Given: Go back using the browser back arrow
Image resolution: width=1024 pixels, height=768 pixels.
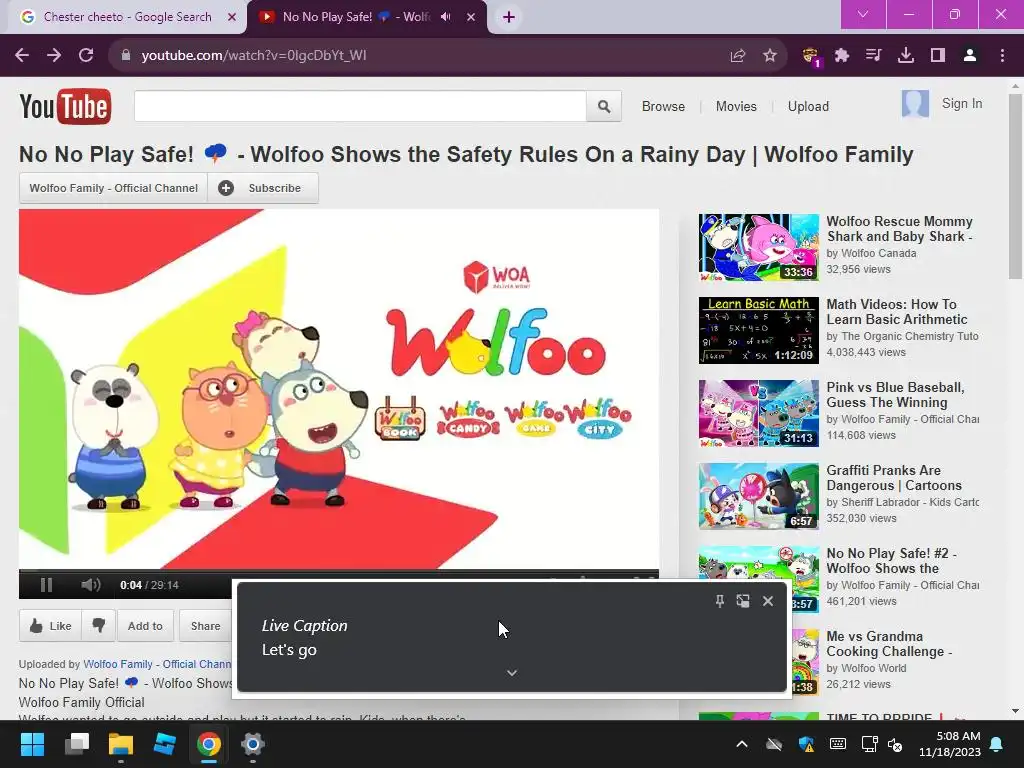Looking at the screenshot, I should [x=22, y=56].
